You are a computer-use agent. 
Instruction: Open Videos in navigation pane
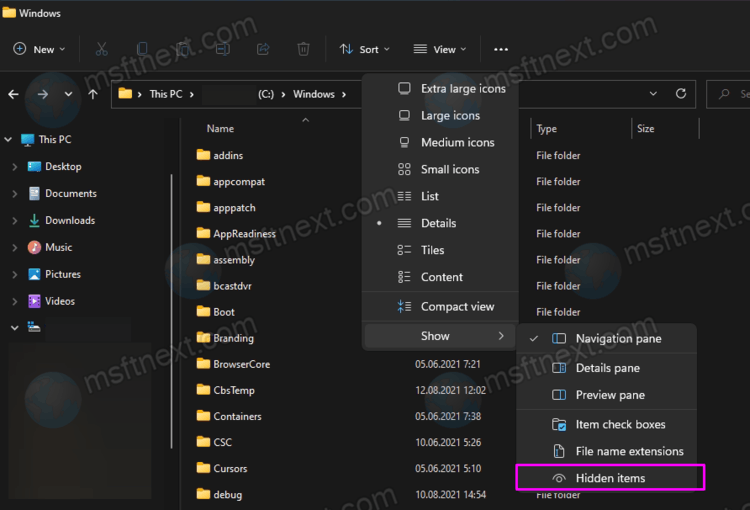point(51,301)
